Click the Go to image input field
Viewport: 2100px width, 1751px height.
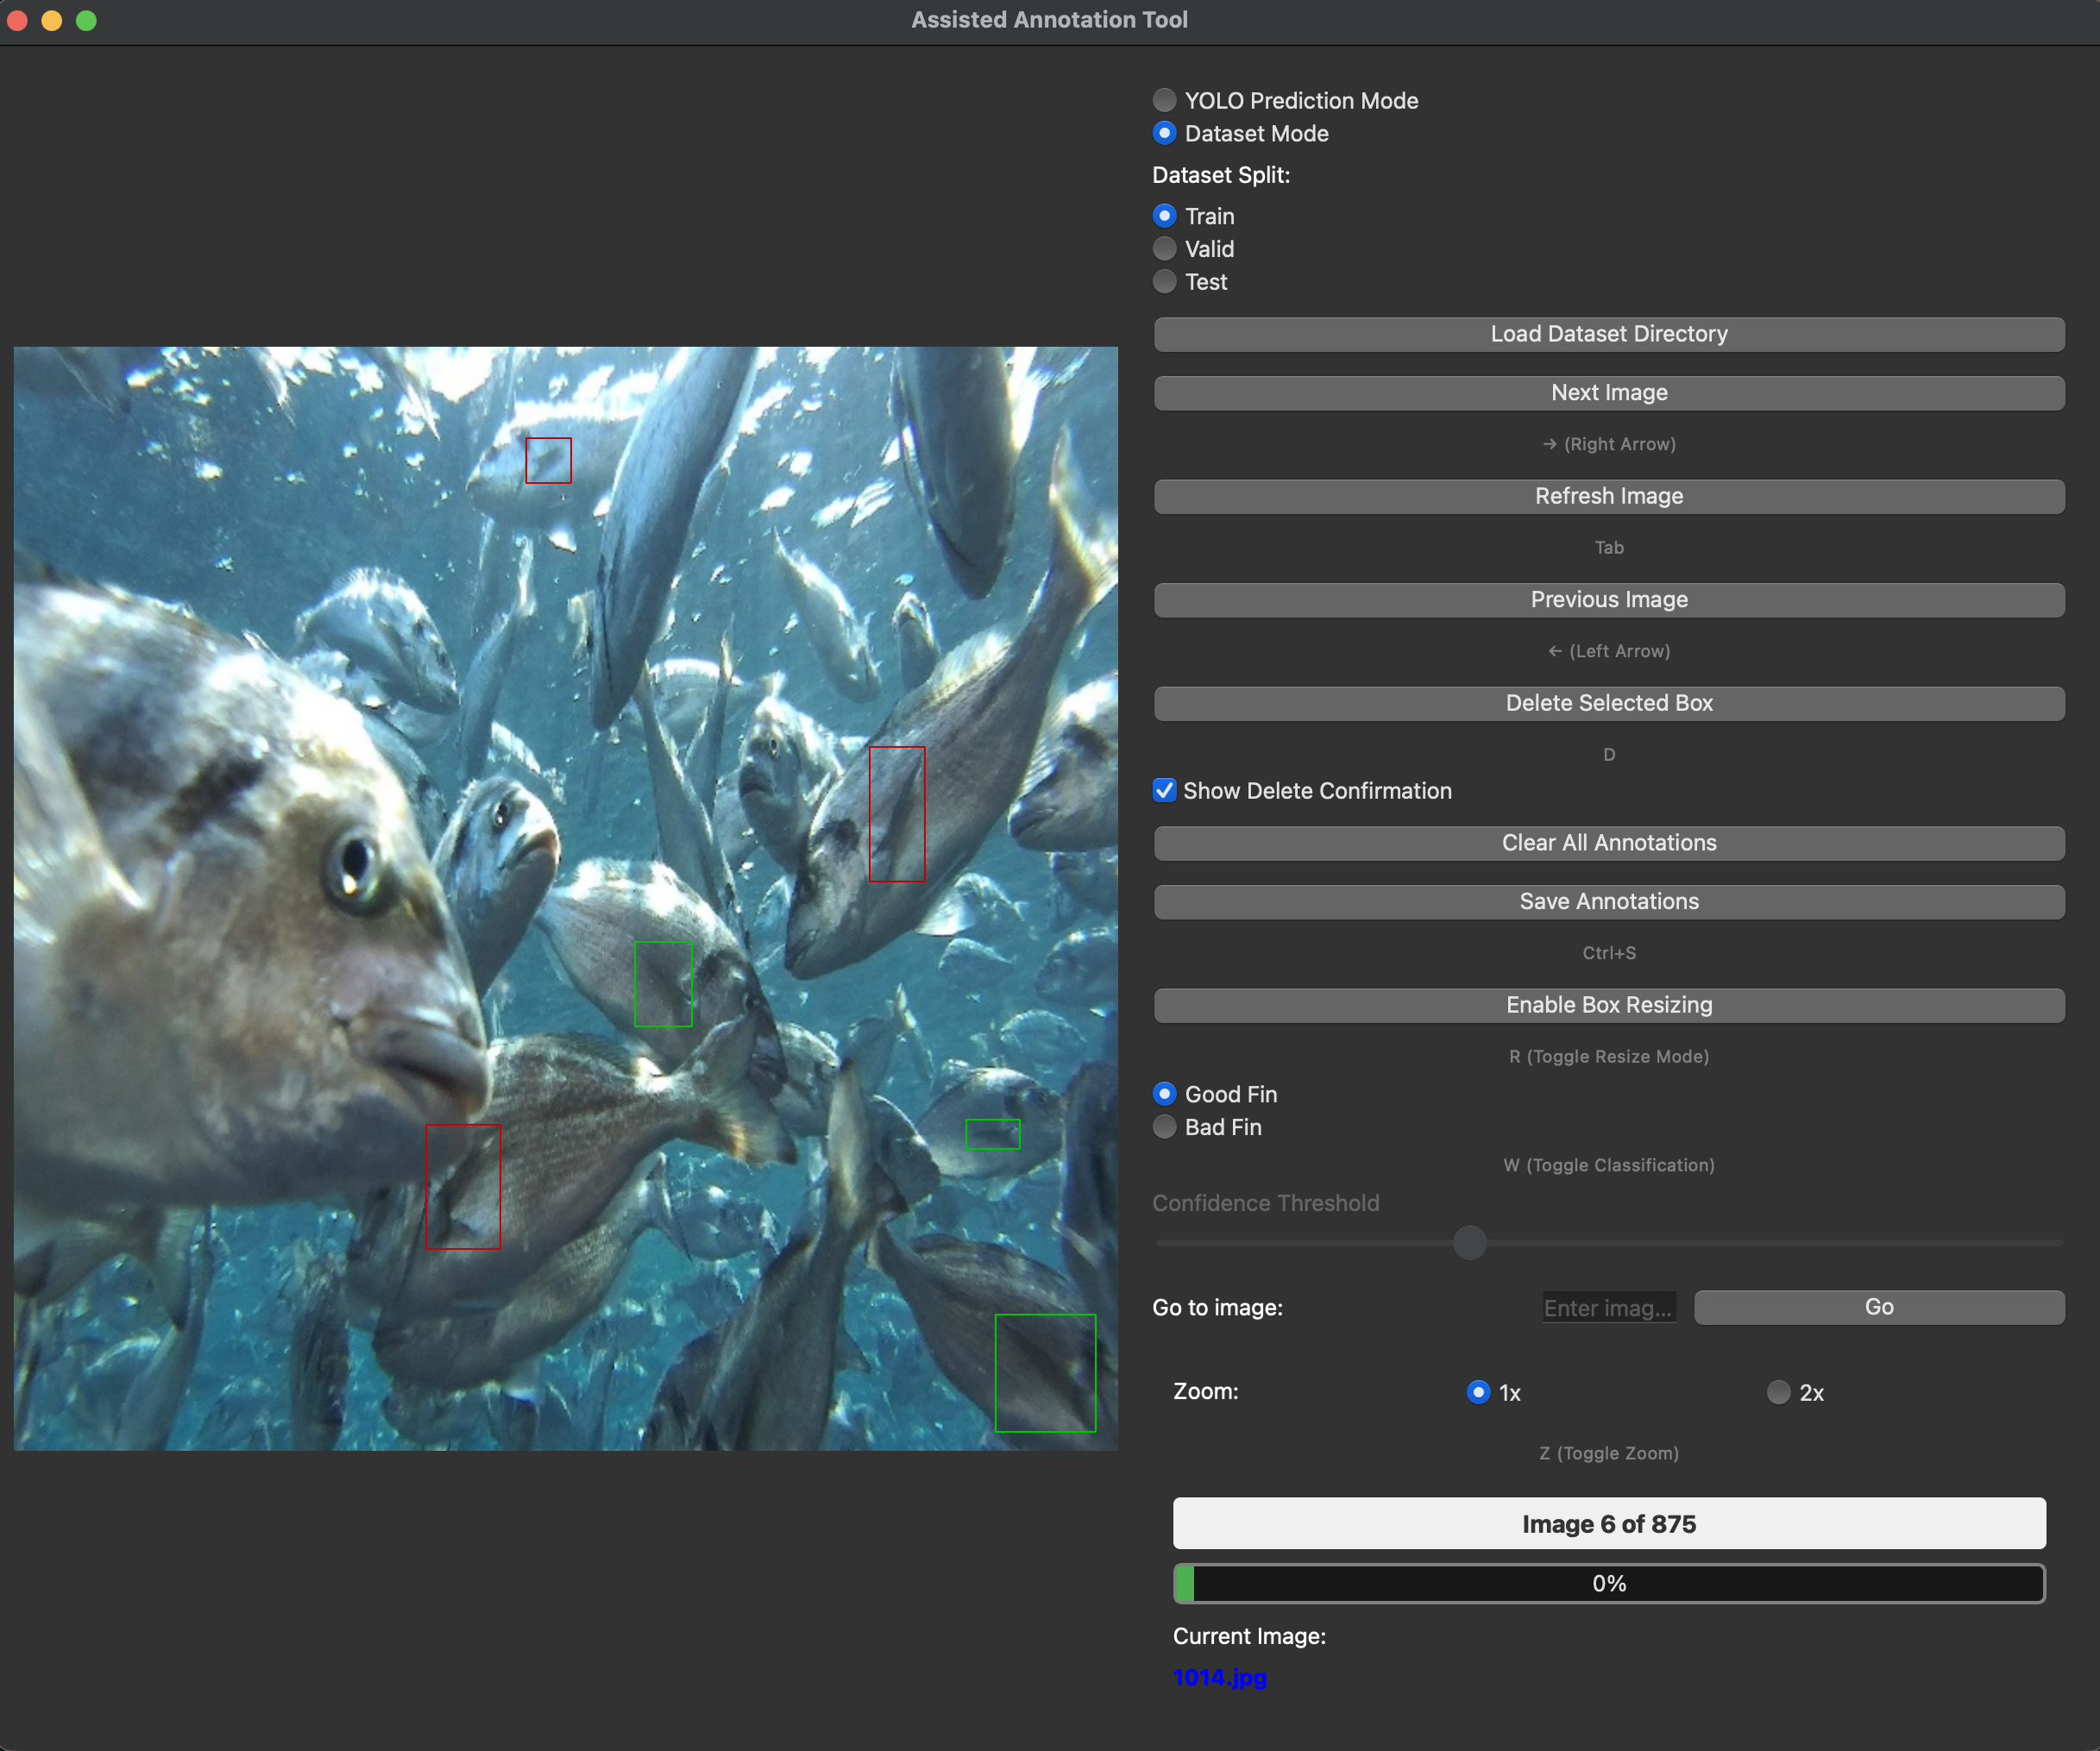1608,1307
